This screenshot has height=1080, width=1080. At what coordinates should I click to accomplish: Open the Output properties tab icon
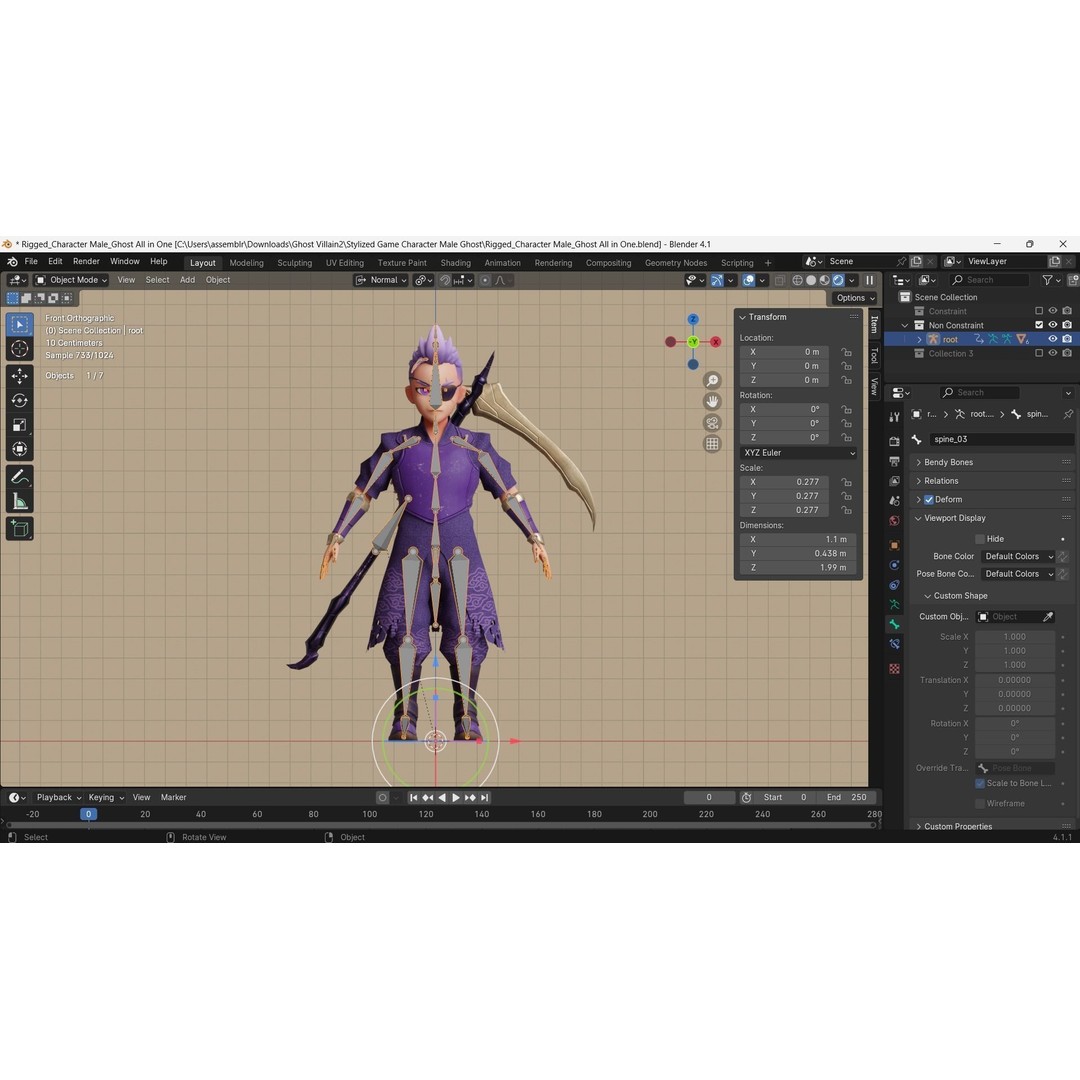point(894,461)
